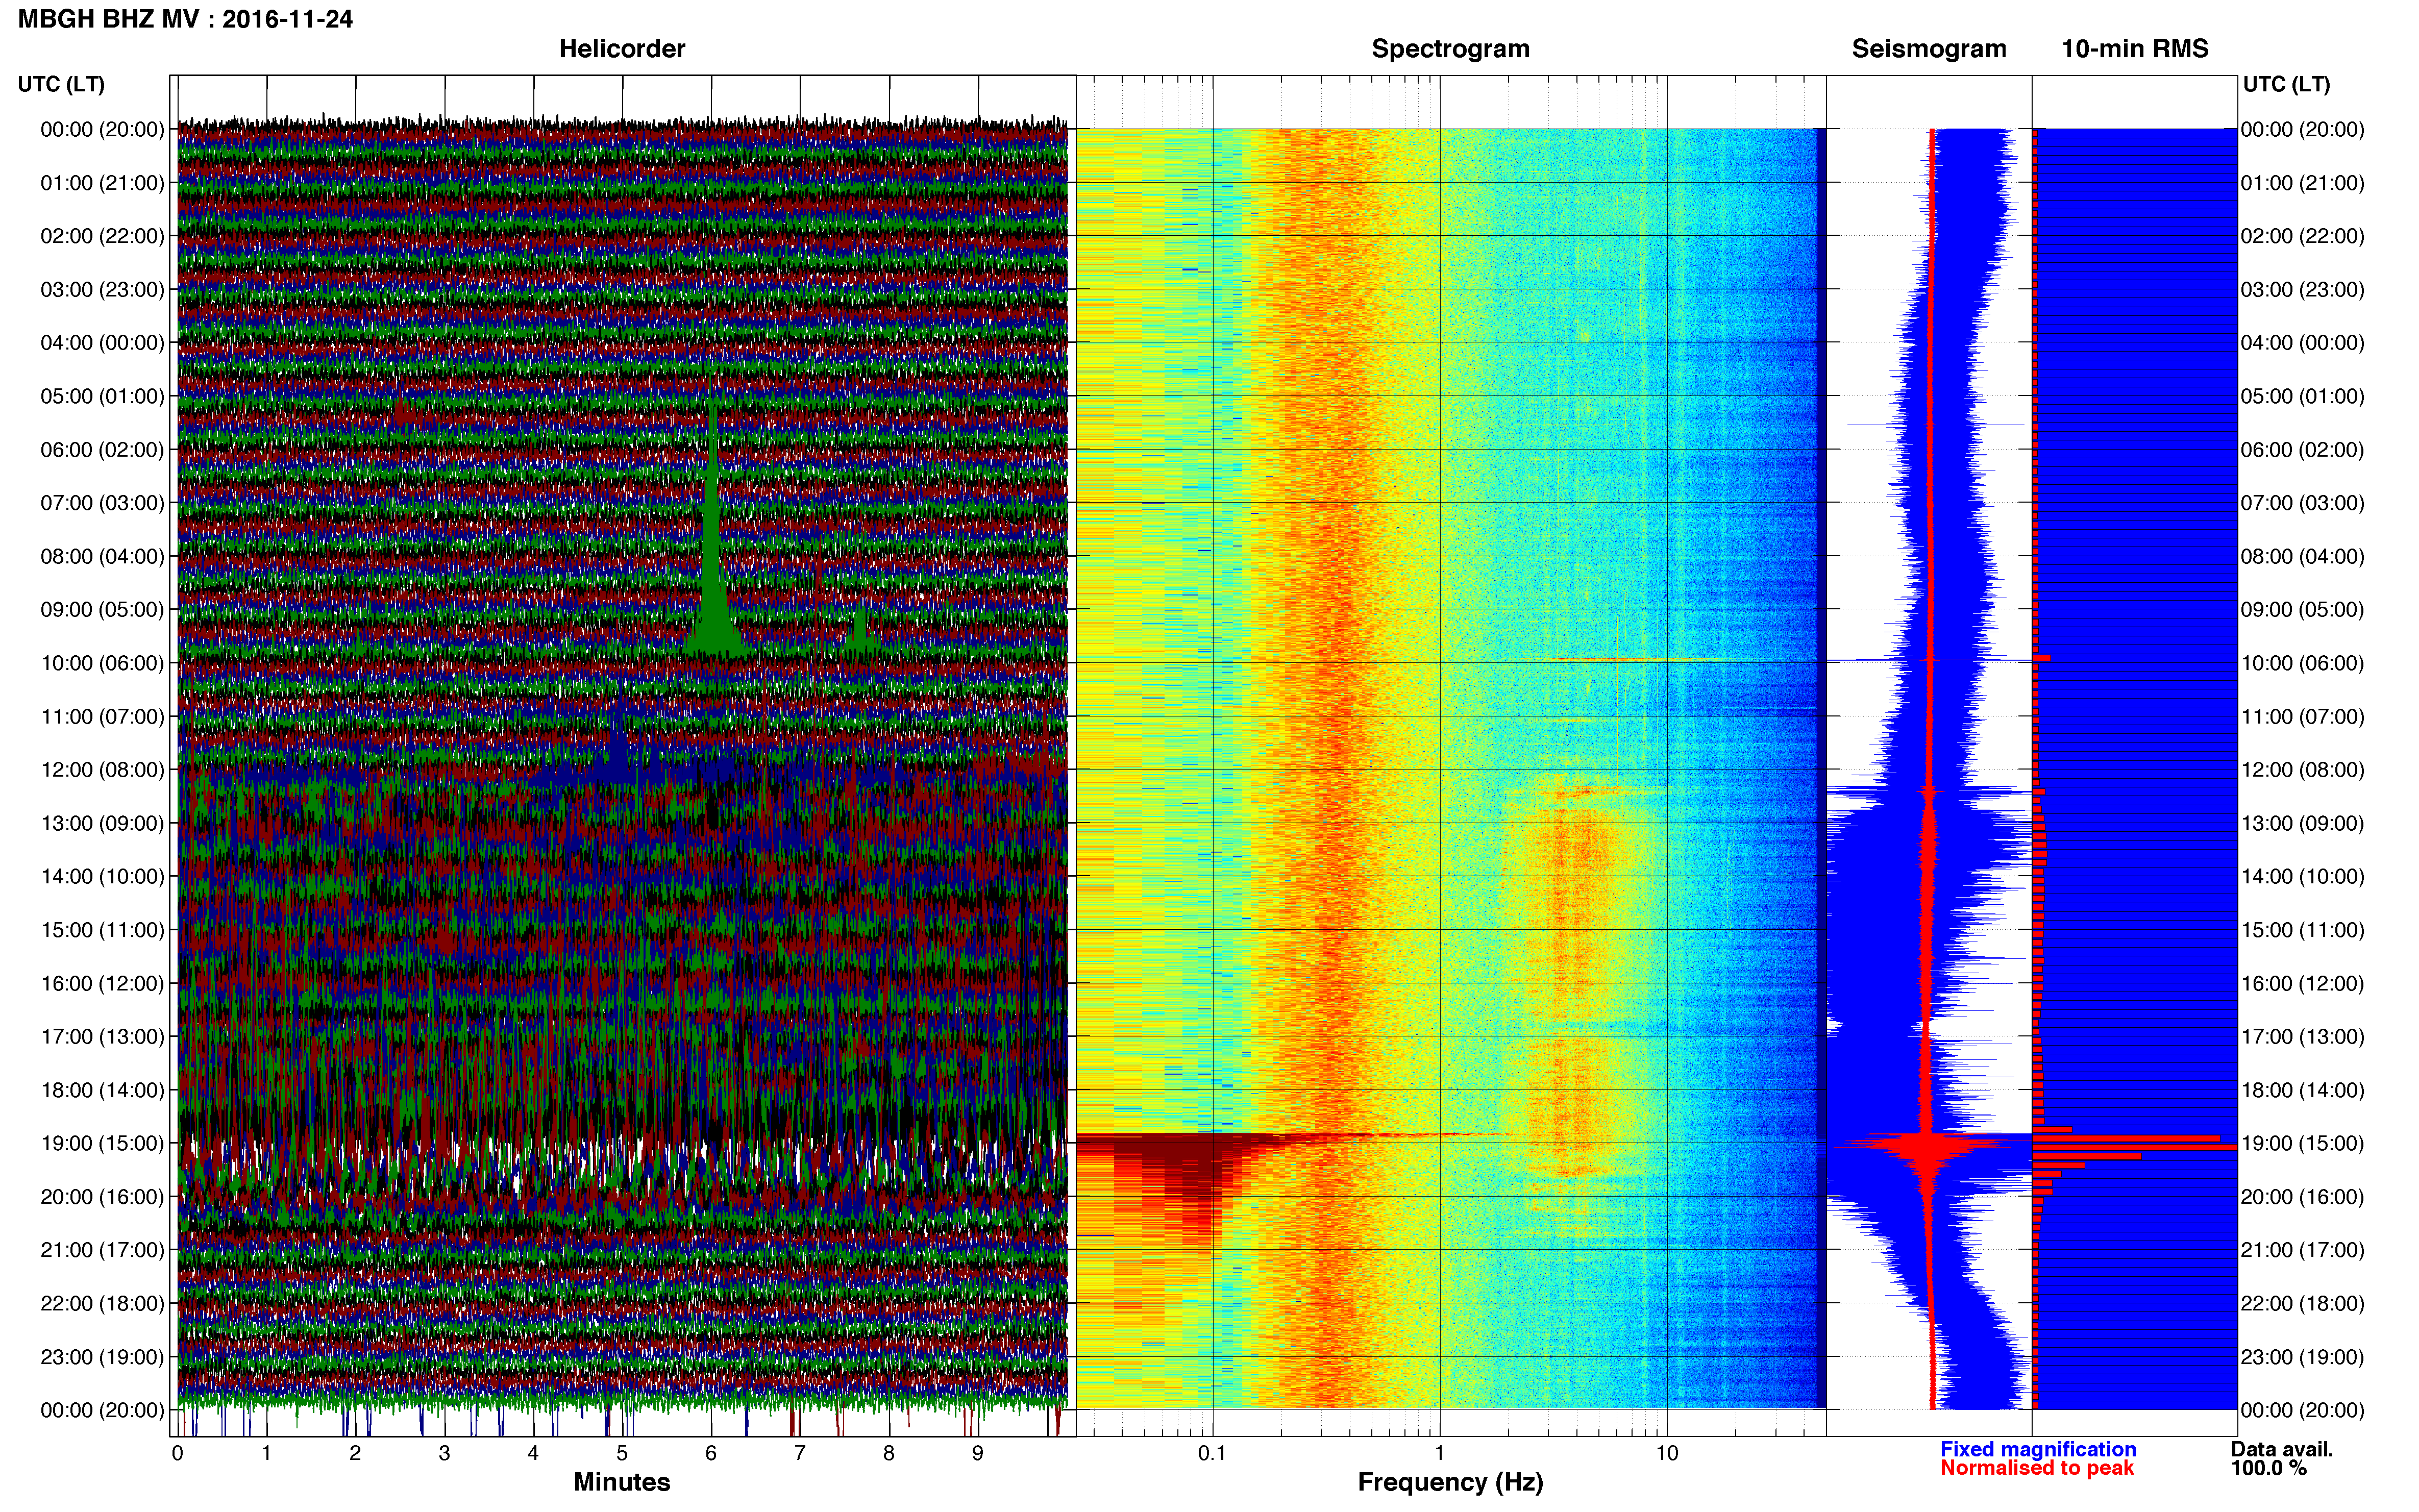
Task: Click the '8' tick on the Minutes axis
Action: [889, 1454]
